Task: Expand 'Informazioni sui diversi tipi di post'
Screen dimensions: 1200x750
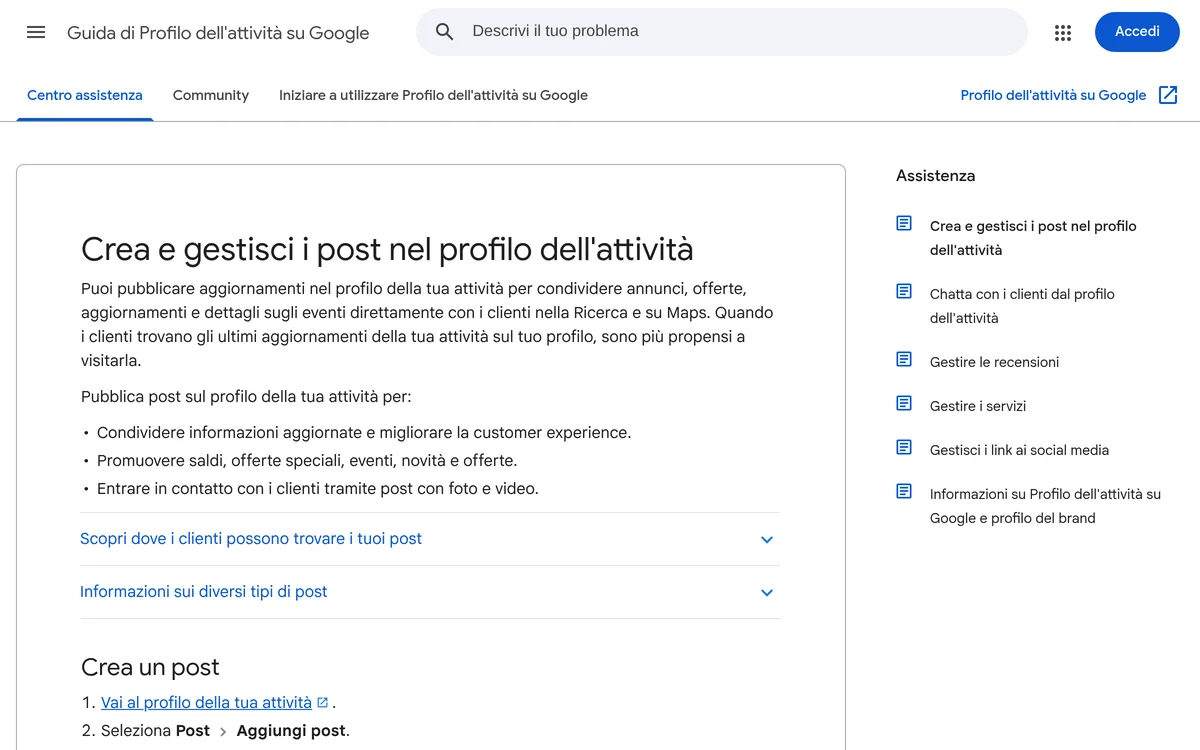Action: tap(430, 592)
